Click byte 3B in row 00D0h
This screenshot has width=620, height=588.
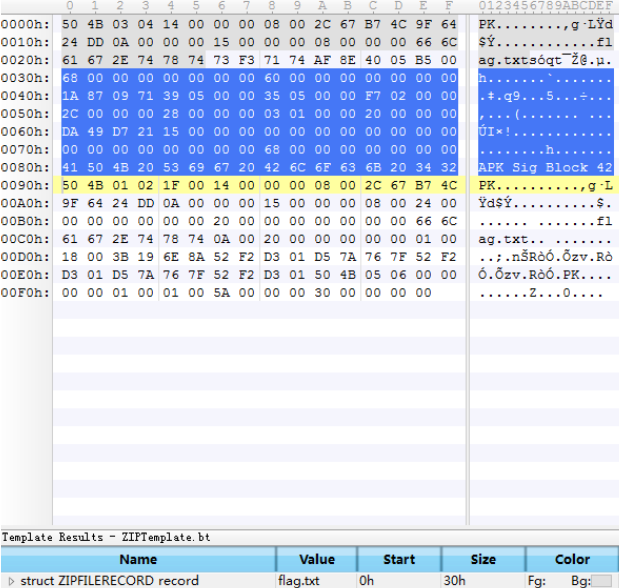(x=120, y=257)
